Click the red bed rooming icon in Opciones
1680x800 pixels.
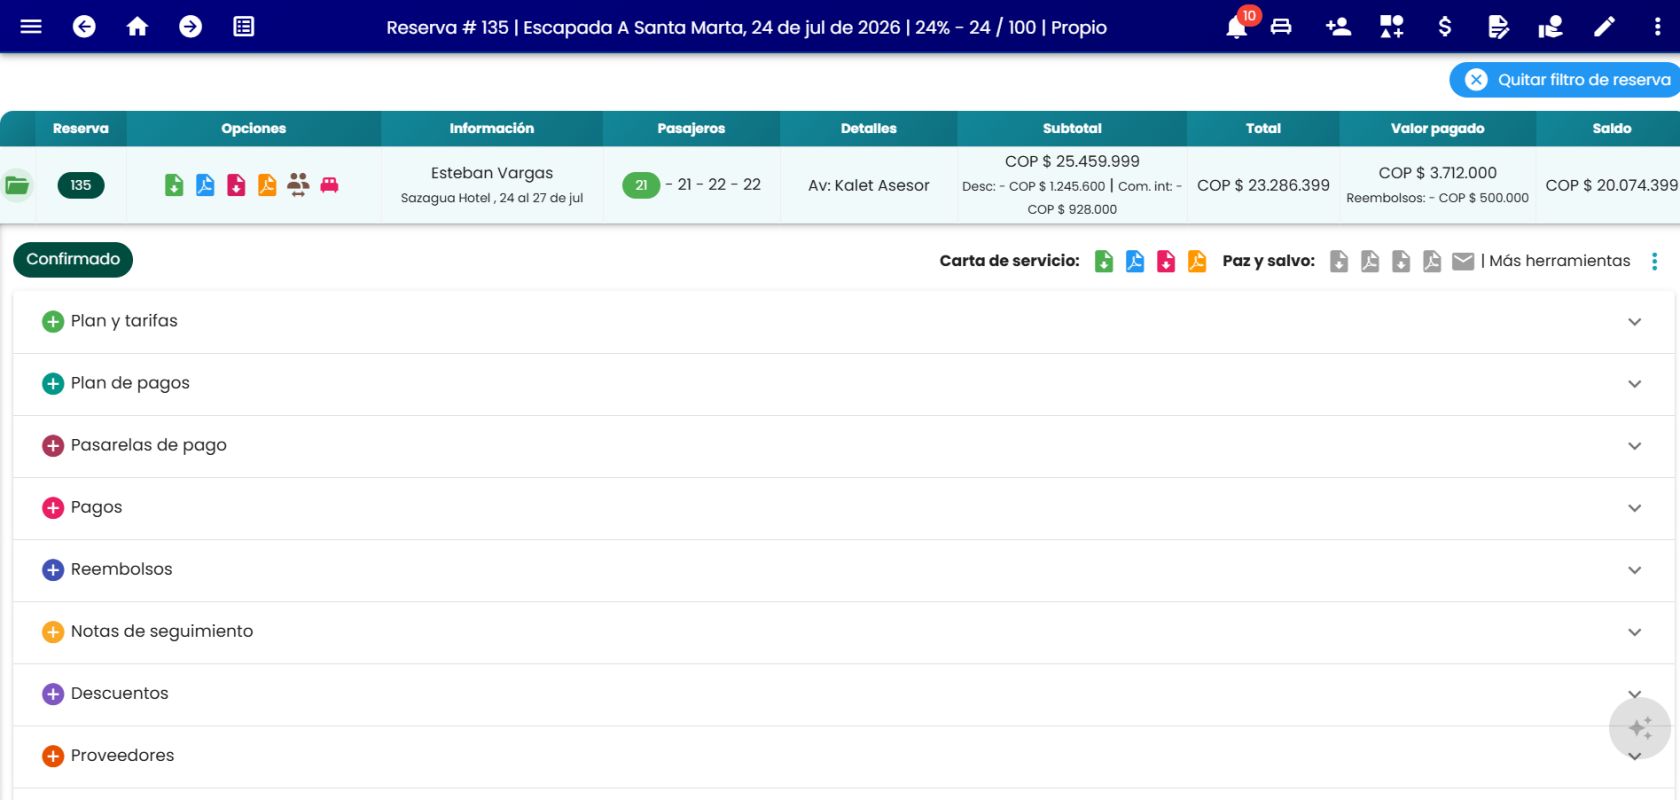pos(329,185)
